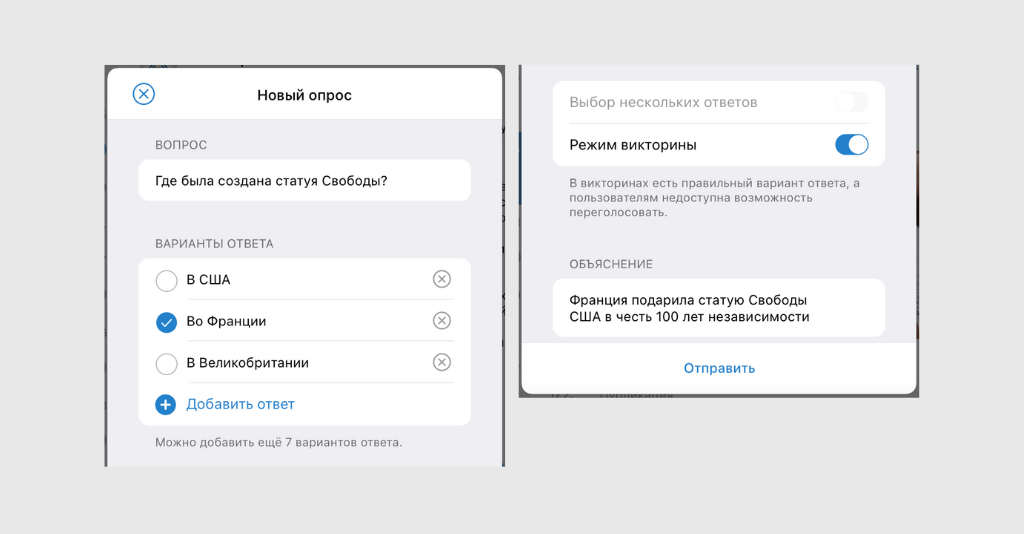Remove the В Великобритании answer option
1024x534 pixels.
[x=442, y=363]
